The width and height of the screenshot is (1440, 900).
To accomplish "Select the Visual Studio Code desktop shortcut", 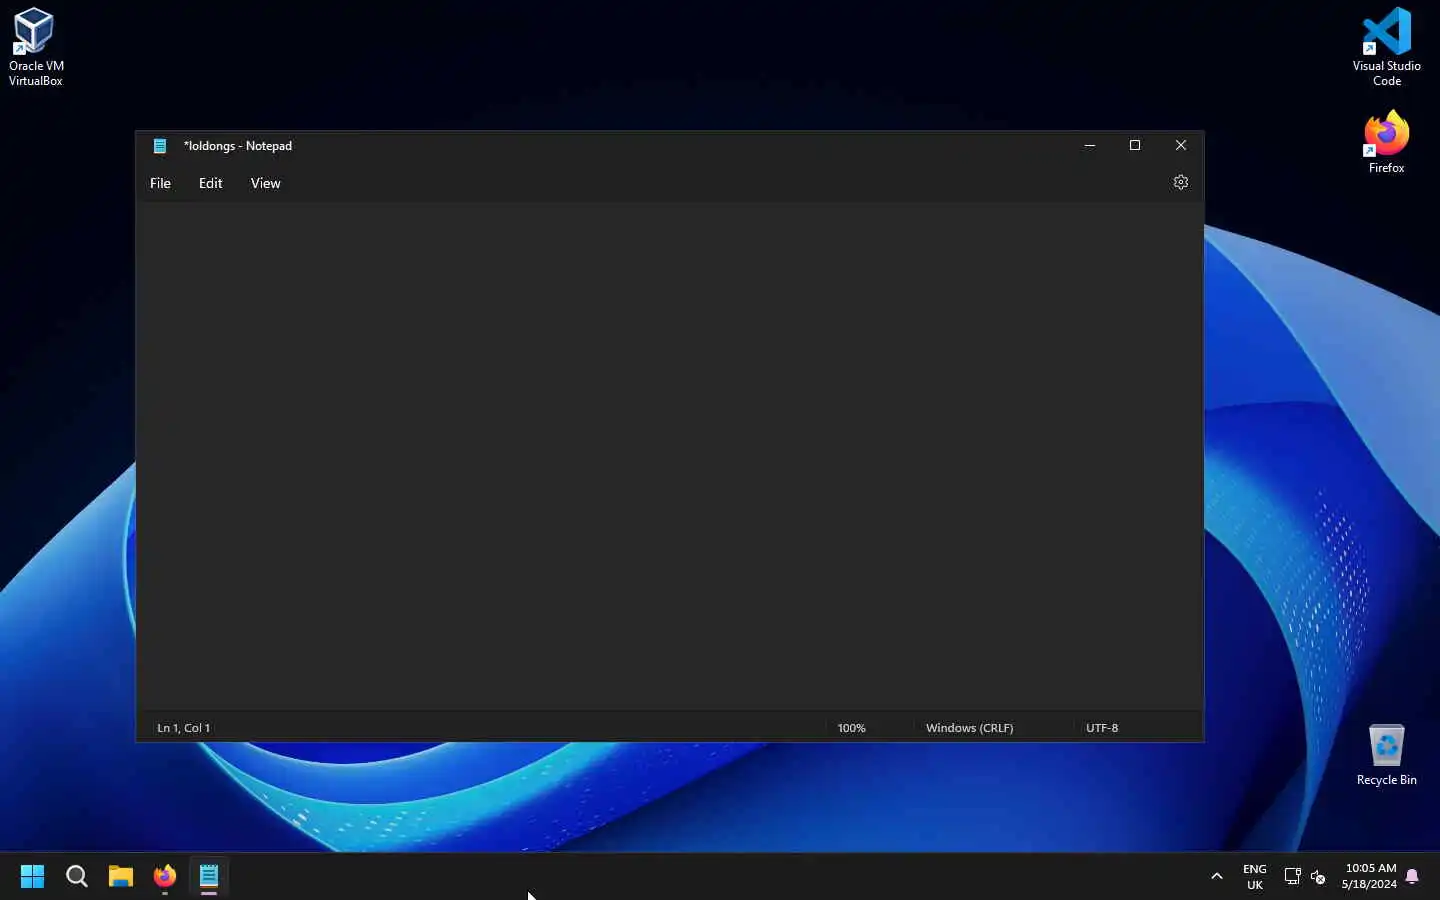I will click(x=1386, y=47).
